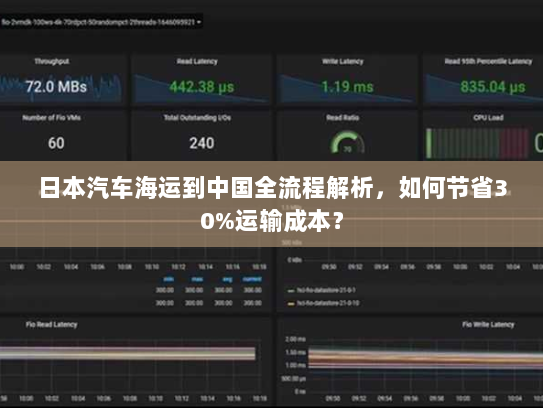Click the CPU Load bar gauge
Image resolution: width=543 pixels, height=408 pixels.
(x=477, y=143)
